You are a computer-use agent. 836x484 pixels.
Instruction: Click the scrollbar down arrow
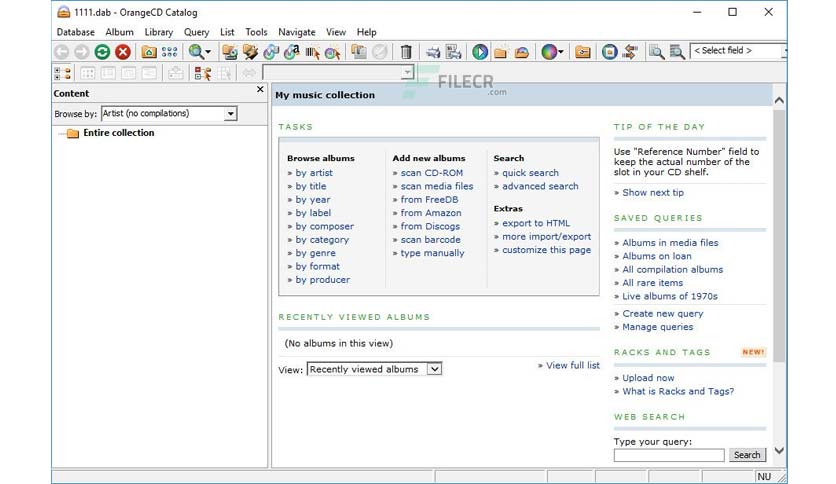[779, 450]
